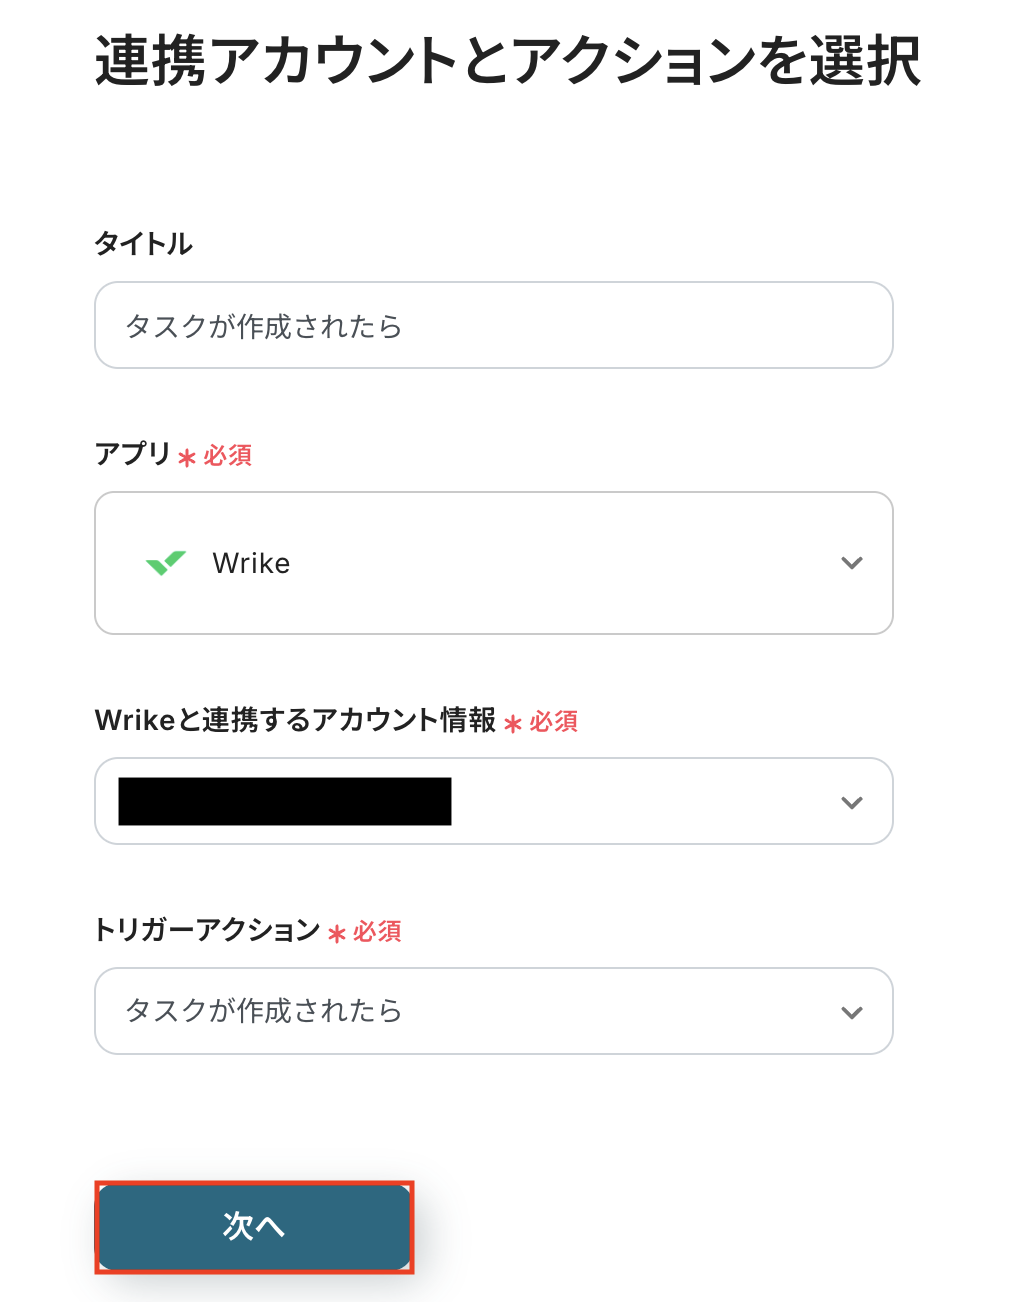
Task: Click the タイトル field label
Action: tap(143, 244)
